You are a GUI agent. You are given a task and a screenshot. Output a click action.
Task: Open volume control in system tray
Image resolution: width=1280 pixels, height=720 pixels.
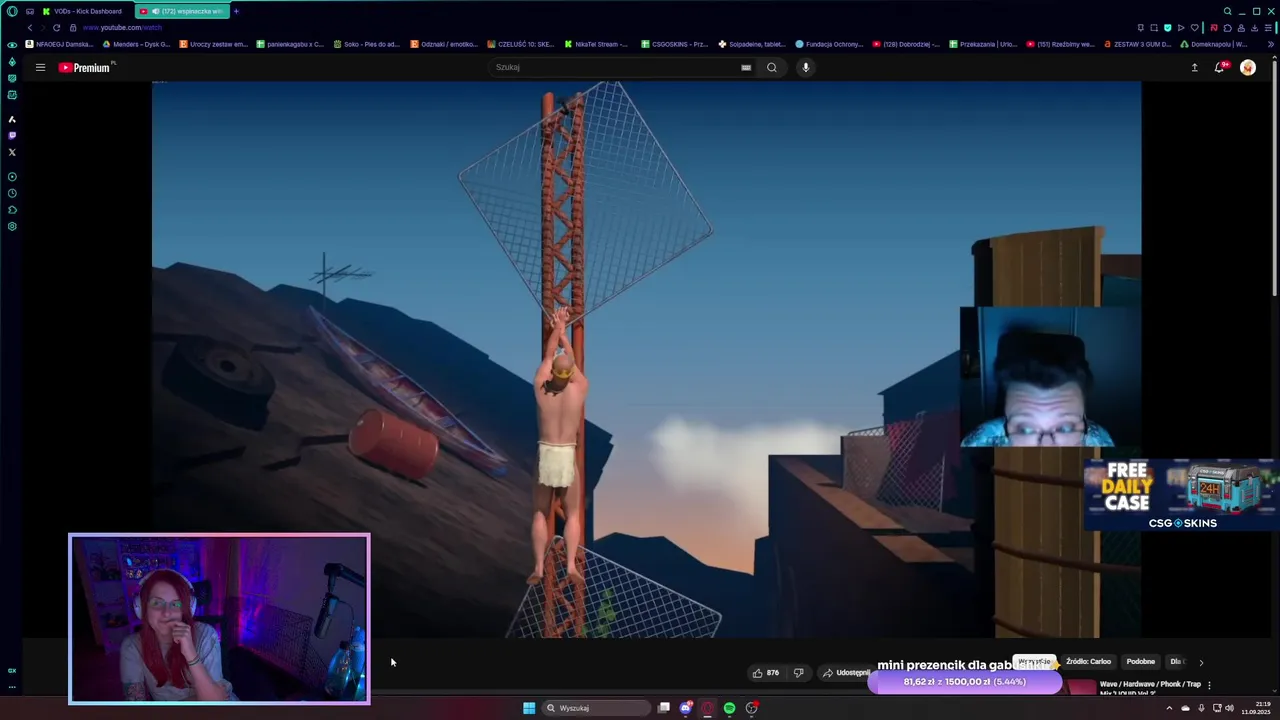point(1229,708)
